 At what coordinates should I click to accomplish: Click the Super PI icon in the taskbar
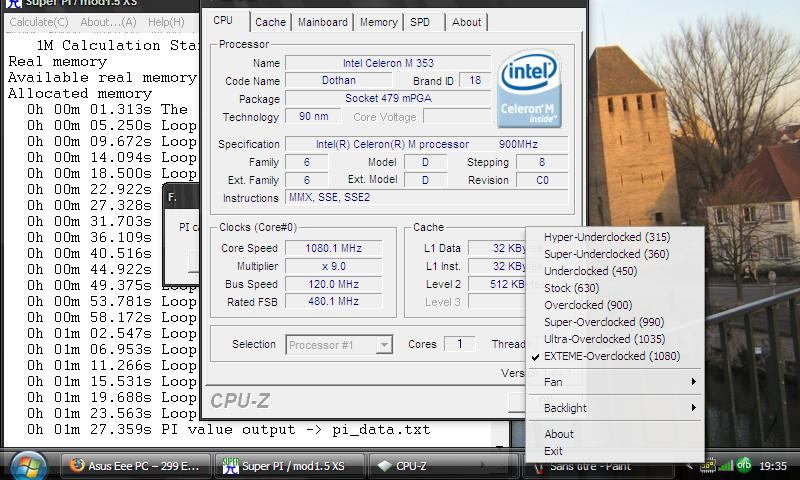[231, 465]
